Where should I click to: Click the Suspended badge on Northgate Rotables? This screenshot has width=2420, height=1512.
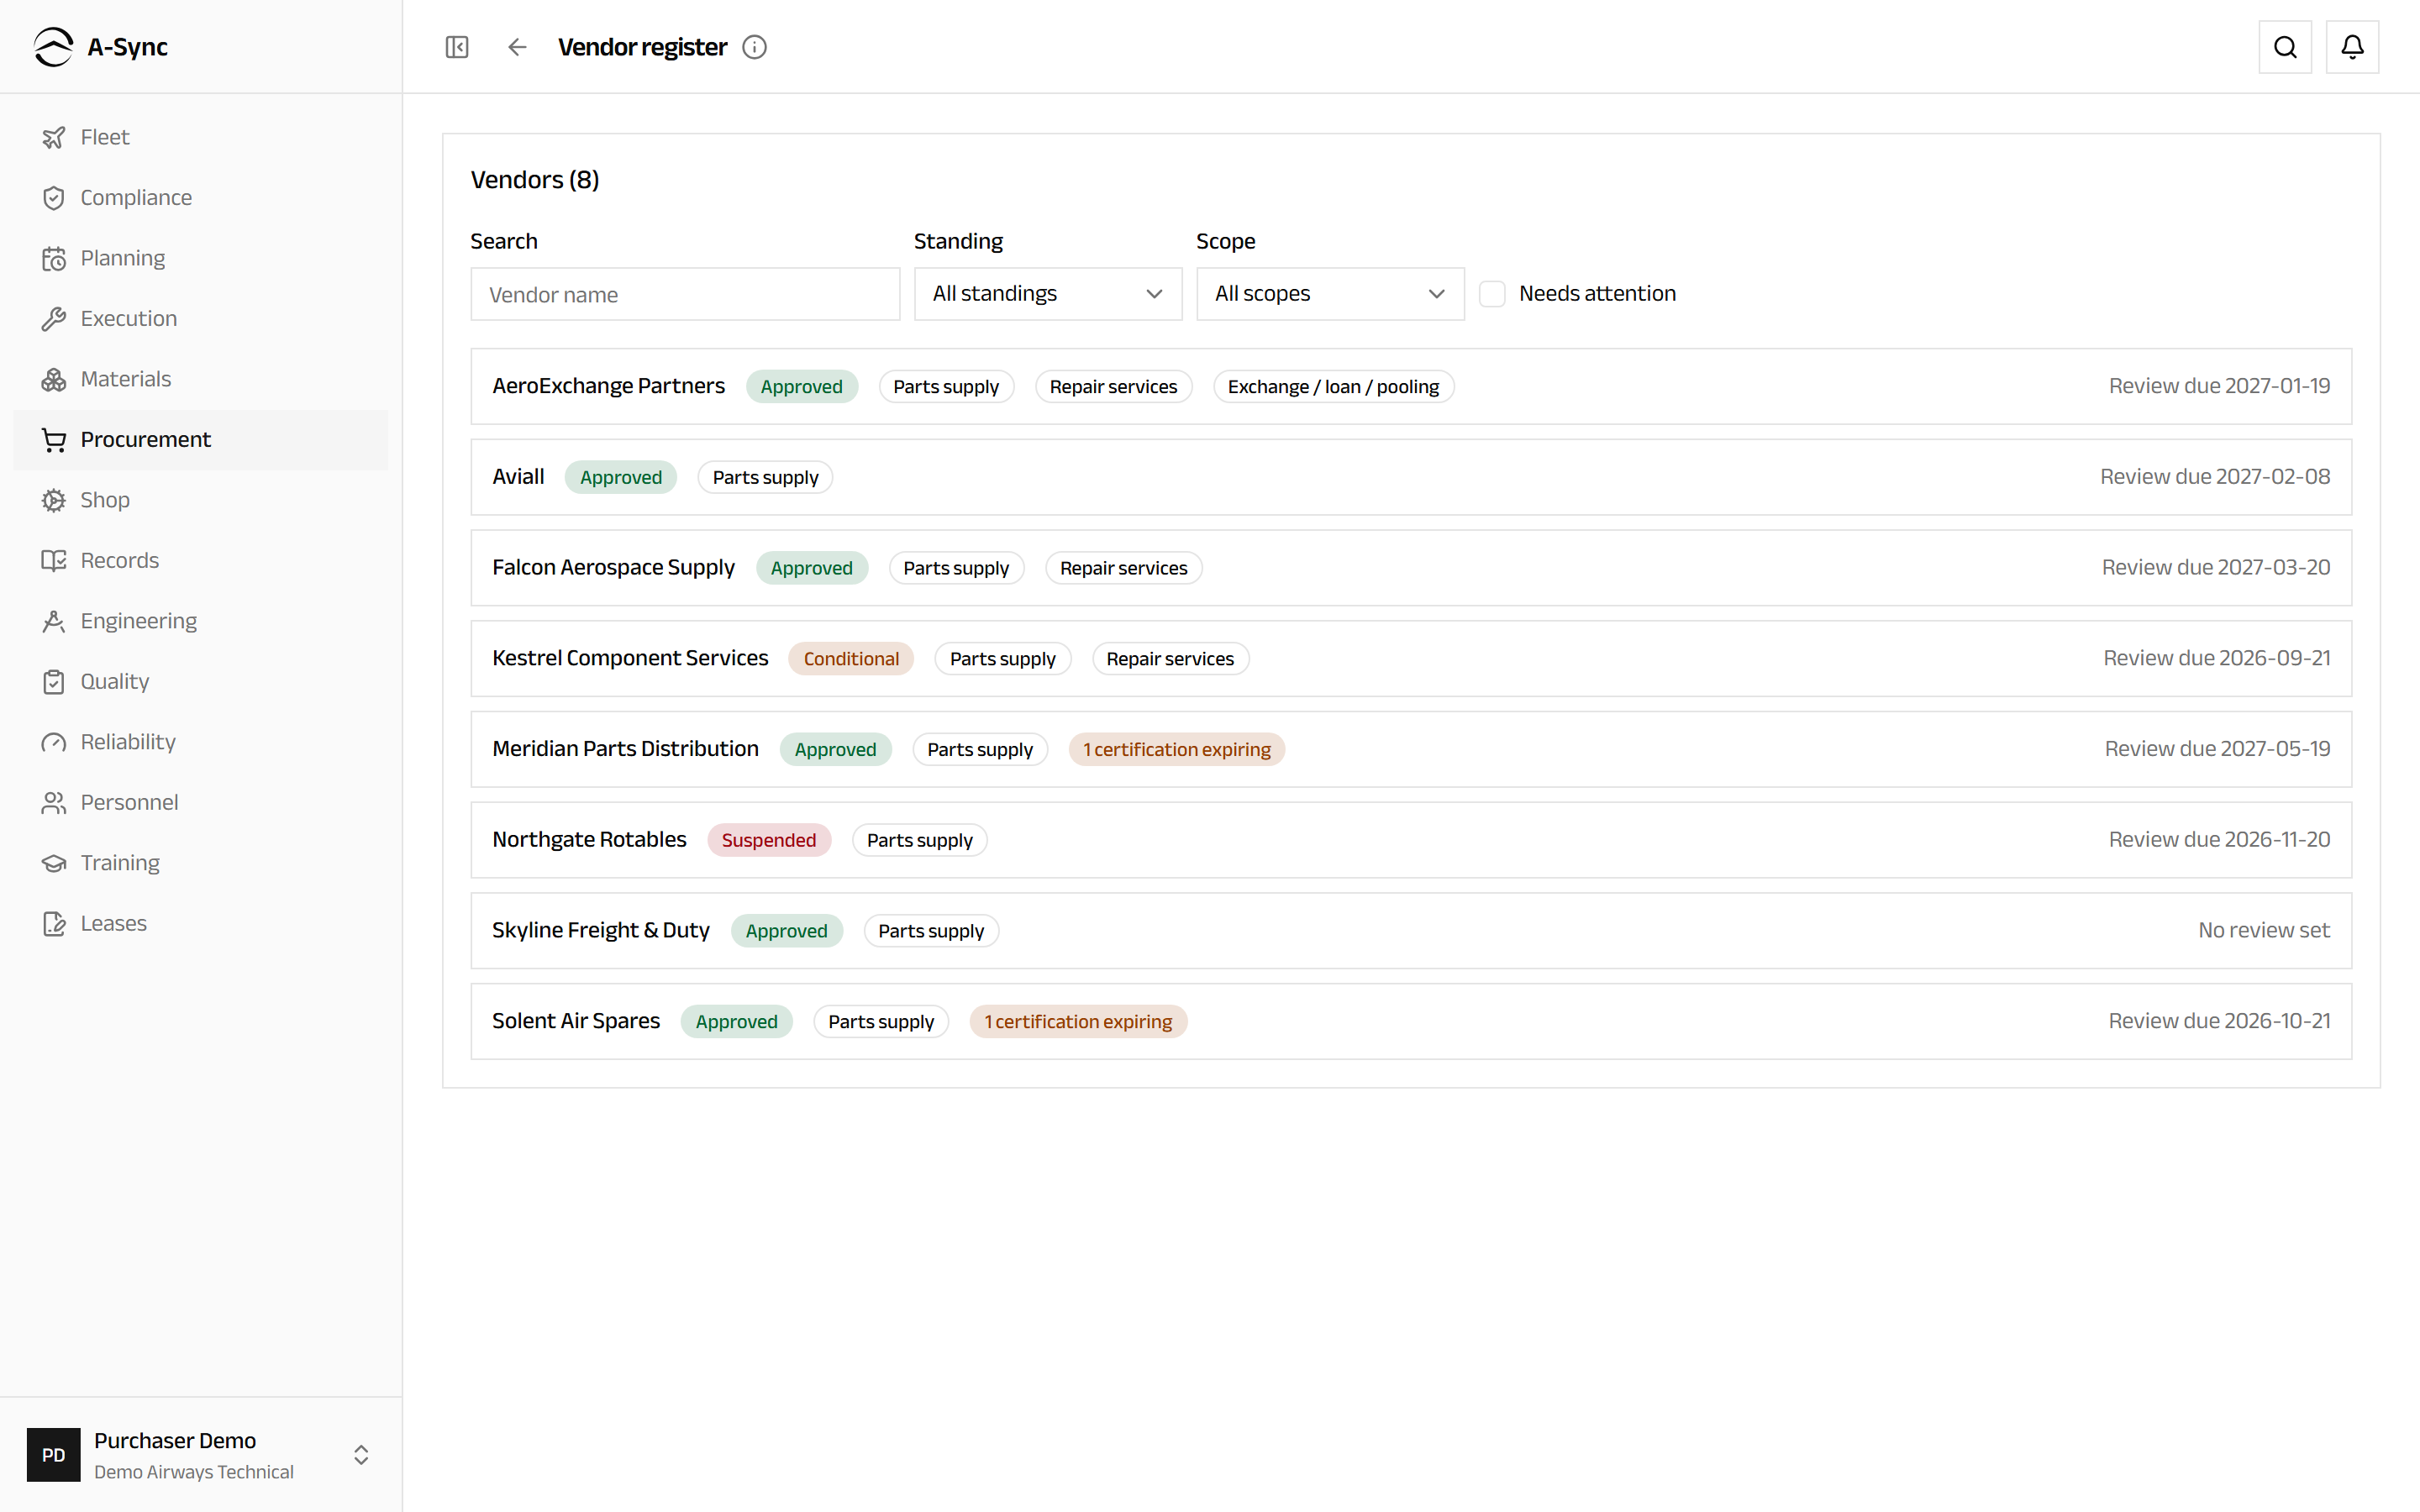769,840
